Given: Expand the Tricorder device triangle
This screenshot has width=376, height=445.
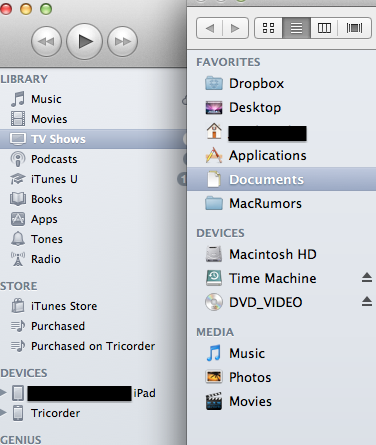Looking at the screenshot, I should (3, 413).
